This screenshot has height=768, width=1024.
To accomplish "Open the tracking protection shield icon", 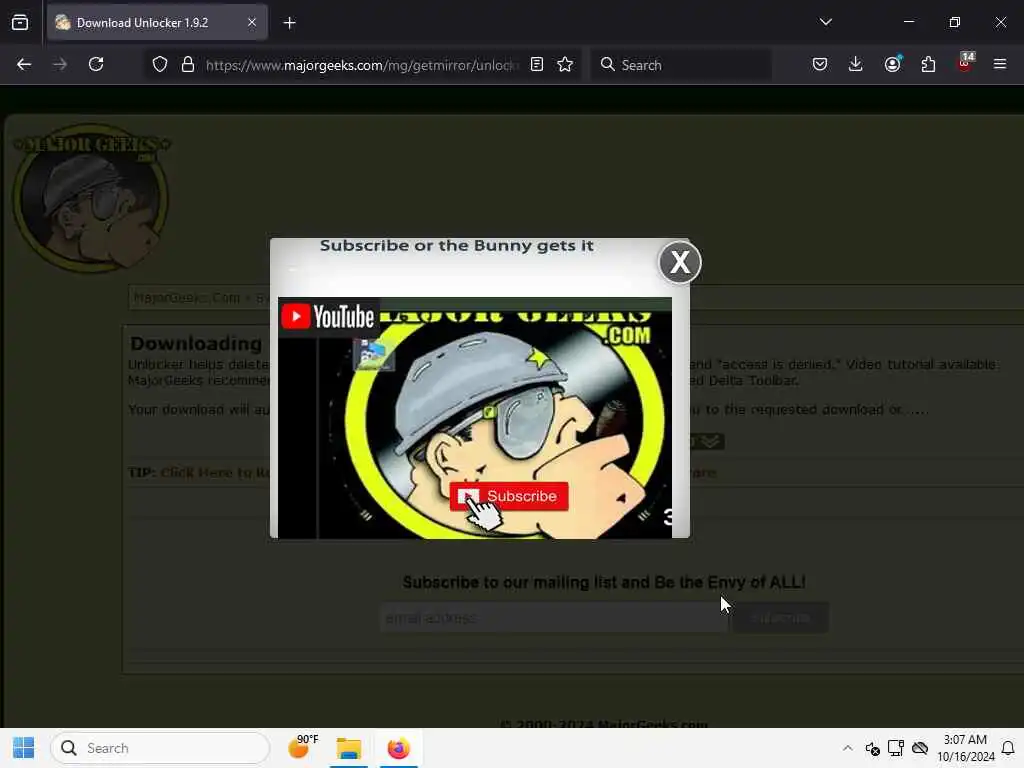I will pyautogui.click(x=160, y=64).
